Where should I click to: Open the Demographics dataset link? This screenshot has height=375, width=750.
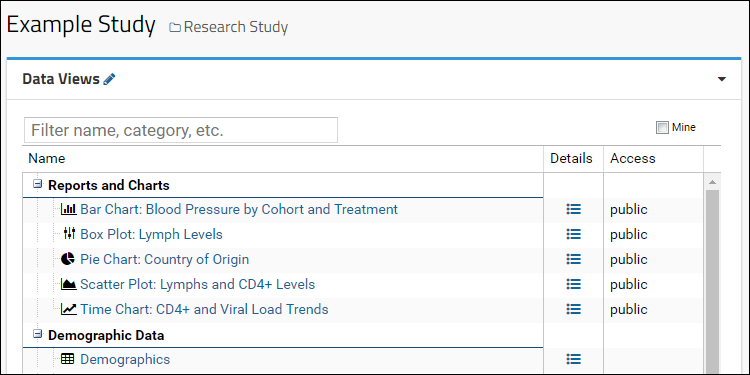125,359
